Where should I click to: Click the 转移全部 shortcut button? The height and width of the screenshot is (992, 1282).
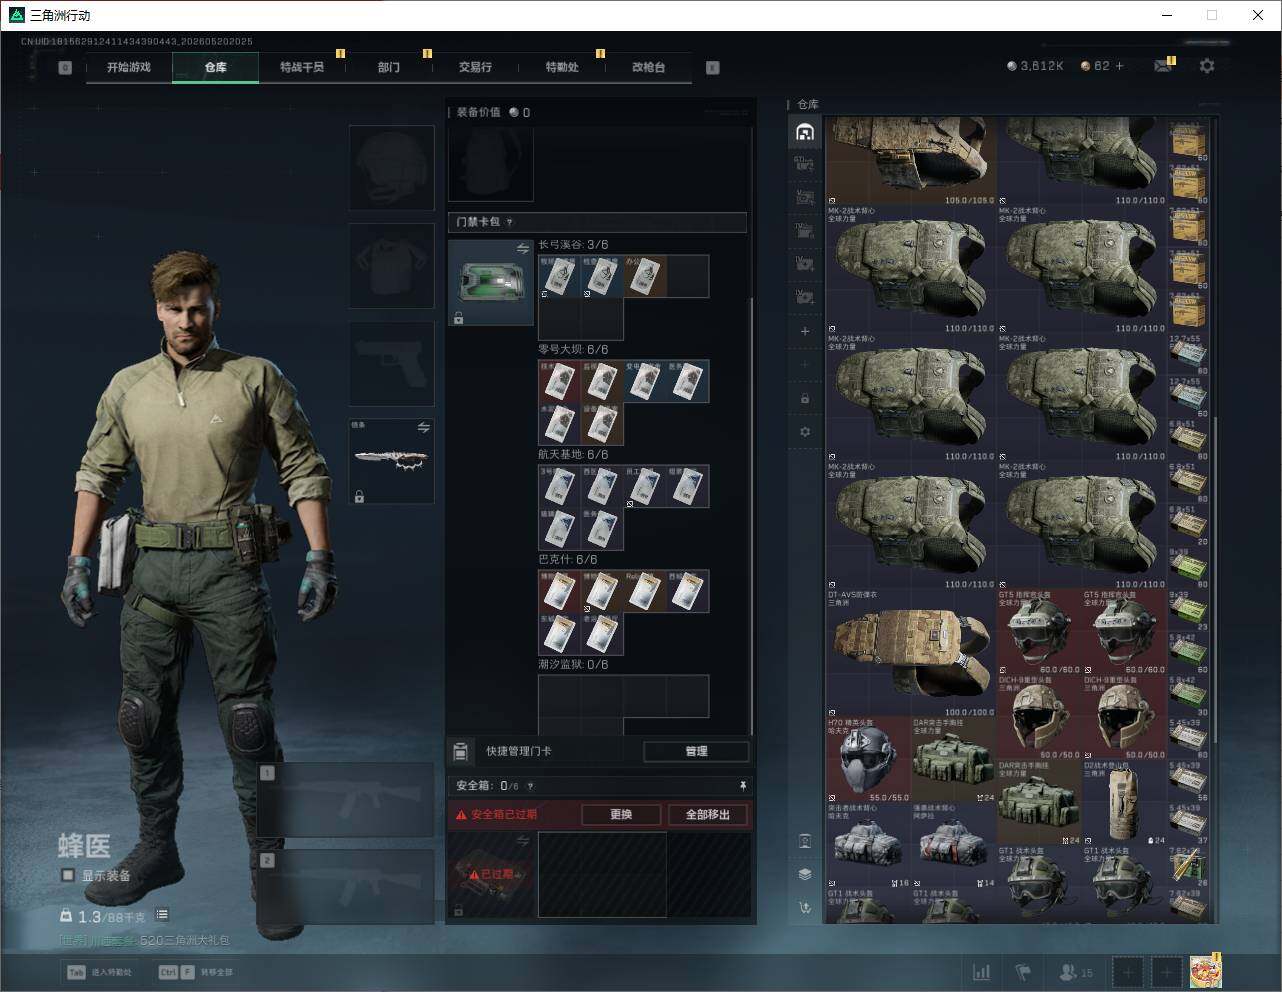click(195, 972)
